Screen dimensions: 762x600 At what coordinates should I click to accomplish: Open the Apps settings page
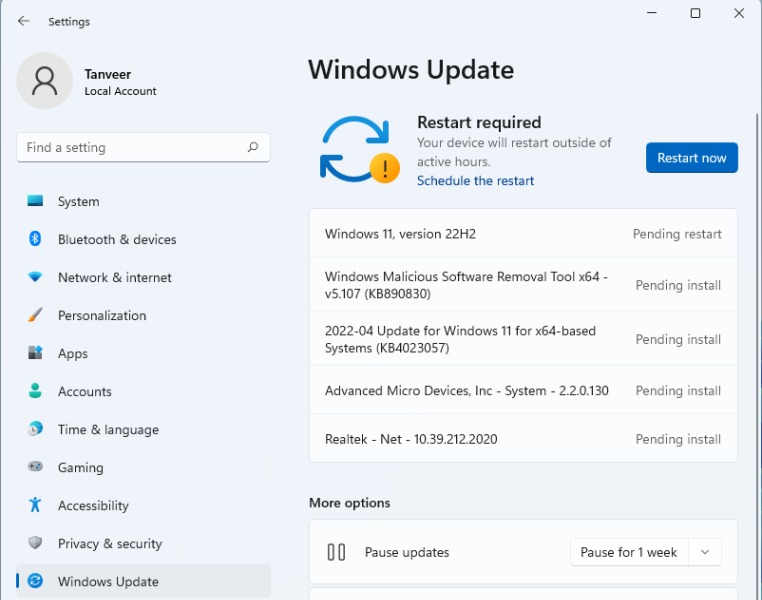pyautogui.click(x=143, y=353)
